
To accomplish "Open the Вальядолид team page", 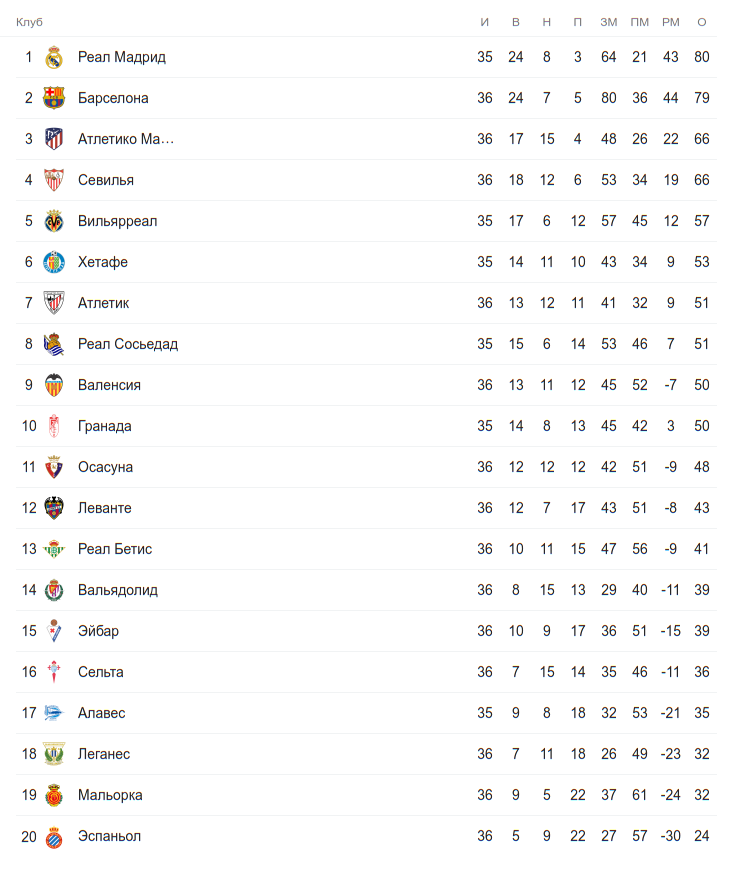I will pos(118,590).
